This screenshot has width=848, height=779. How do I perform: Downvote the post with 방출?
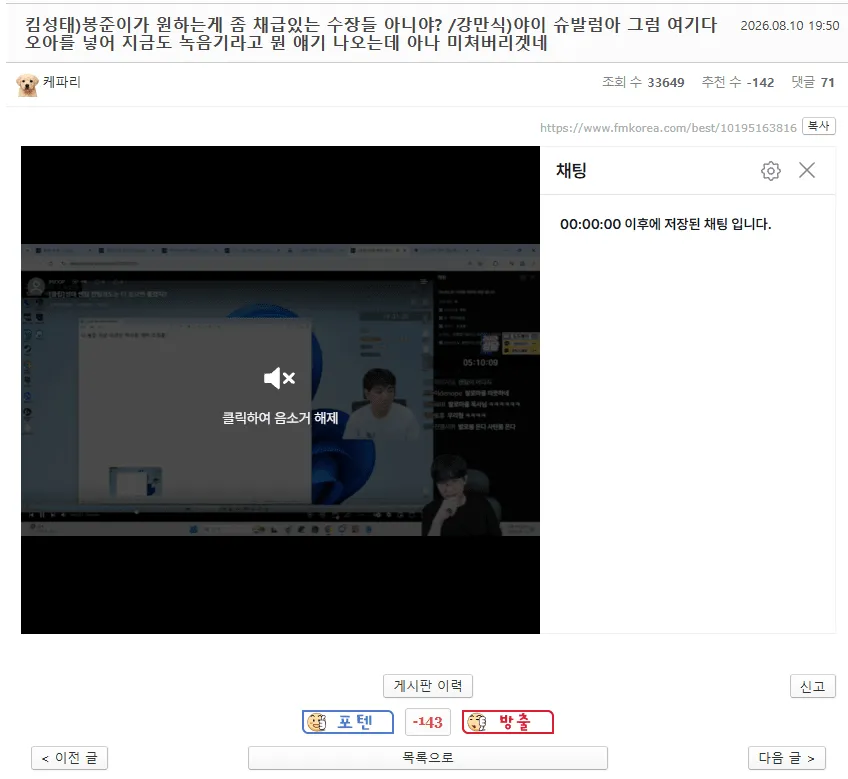508,722
